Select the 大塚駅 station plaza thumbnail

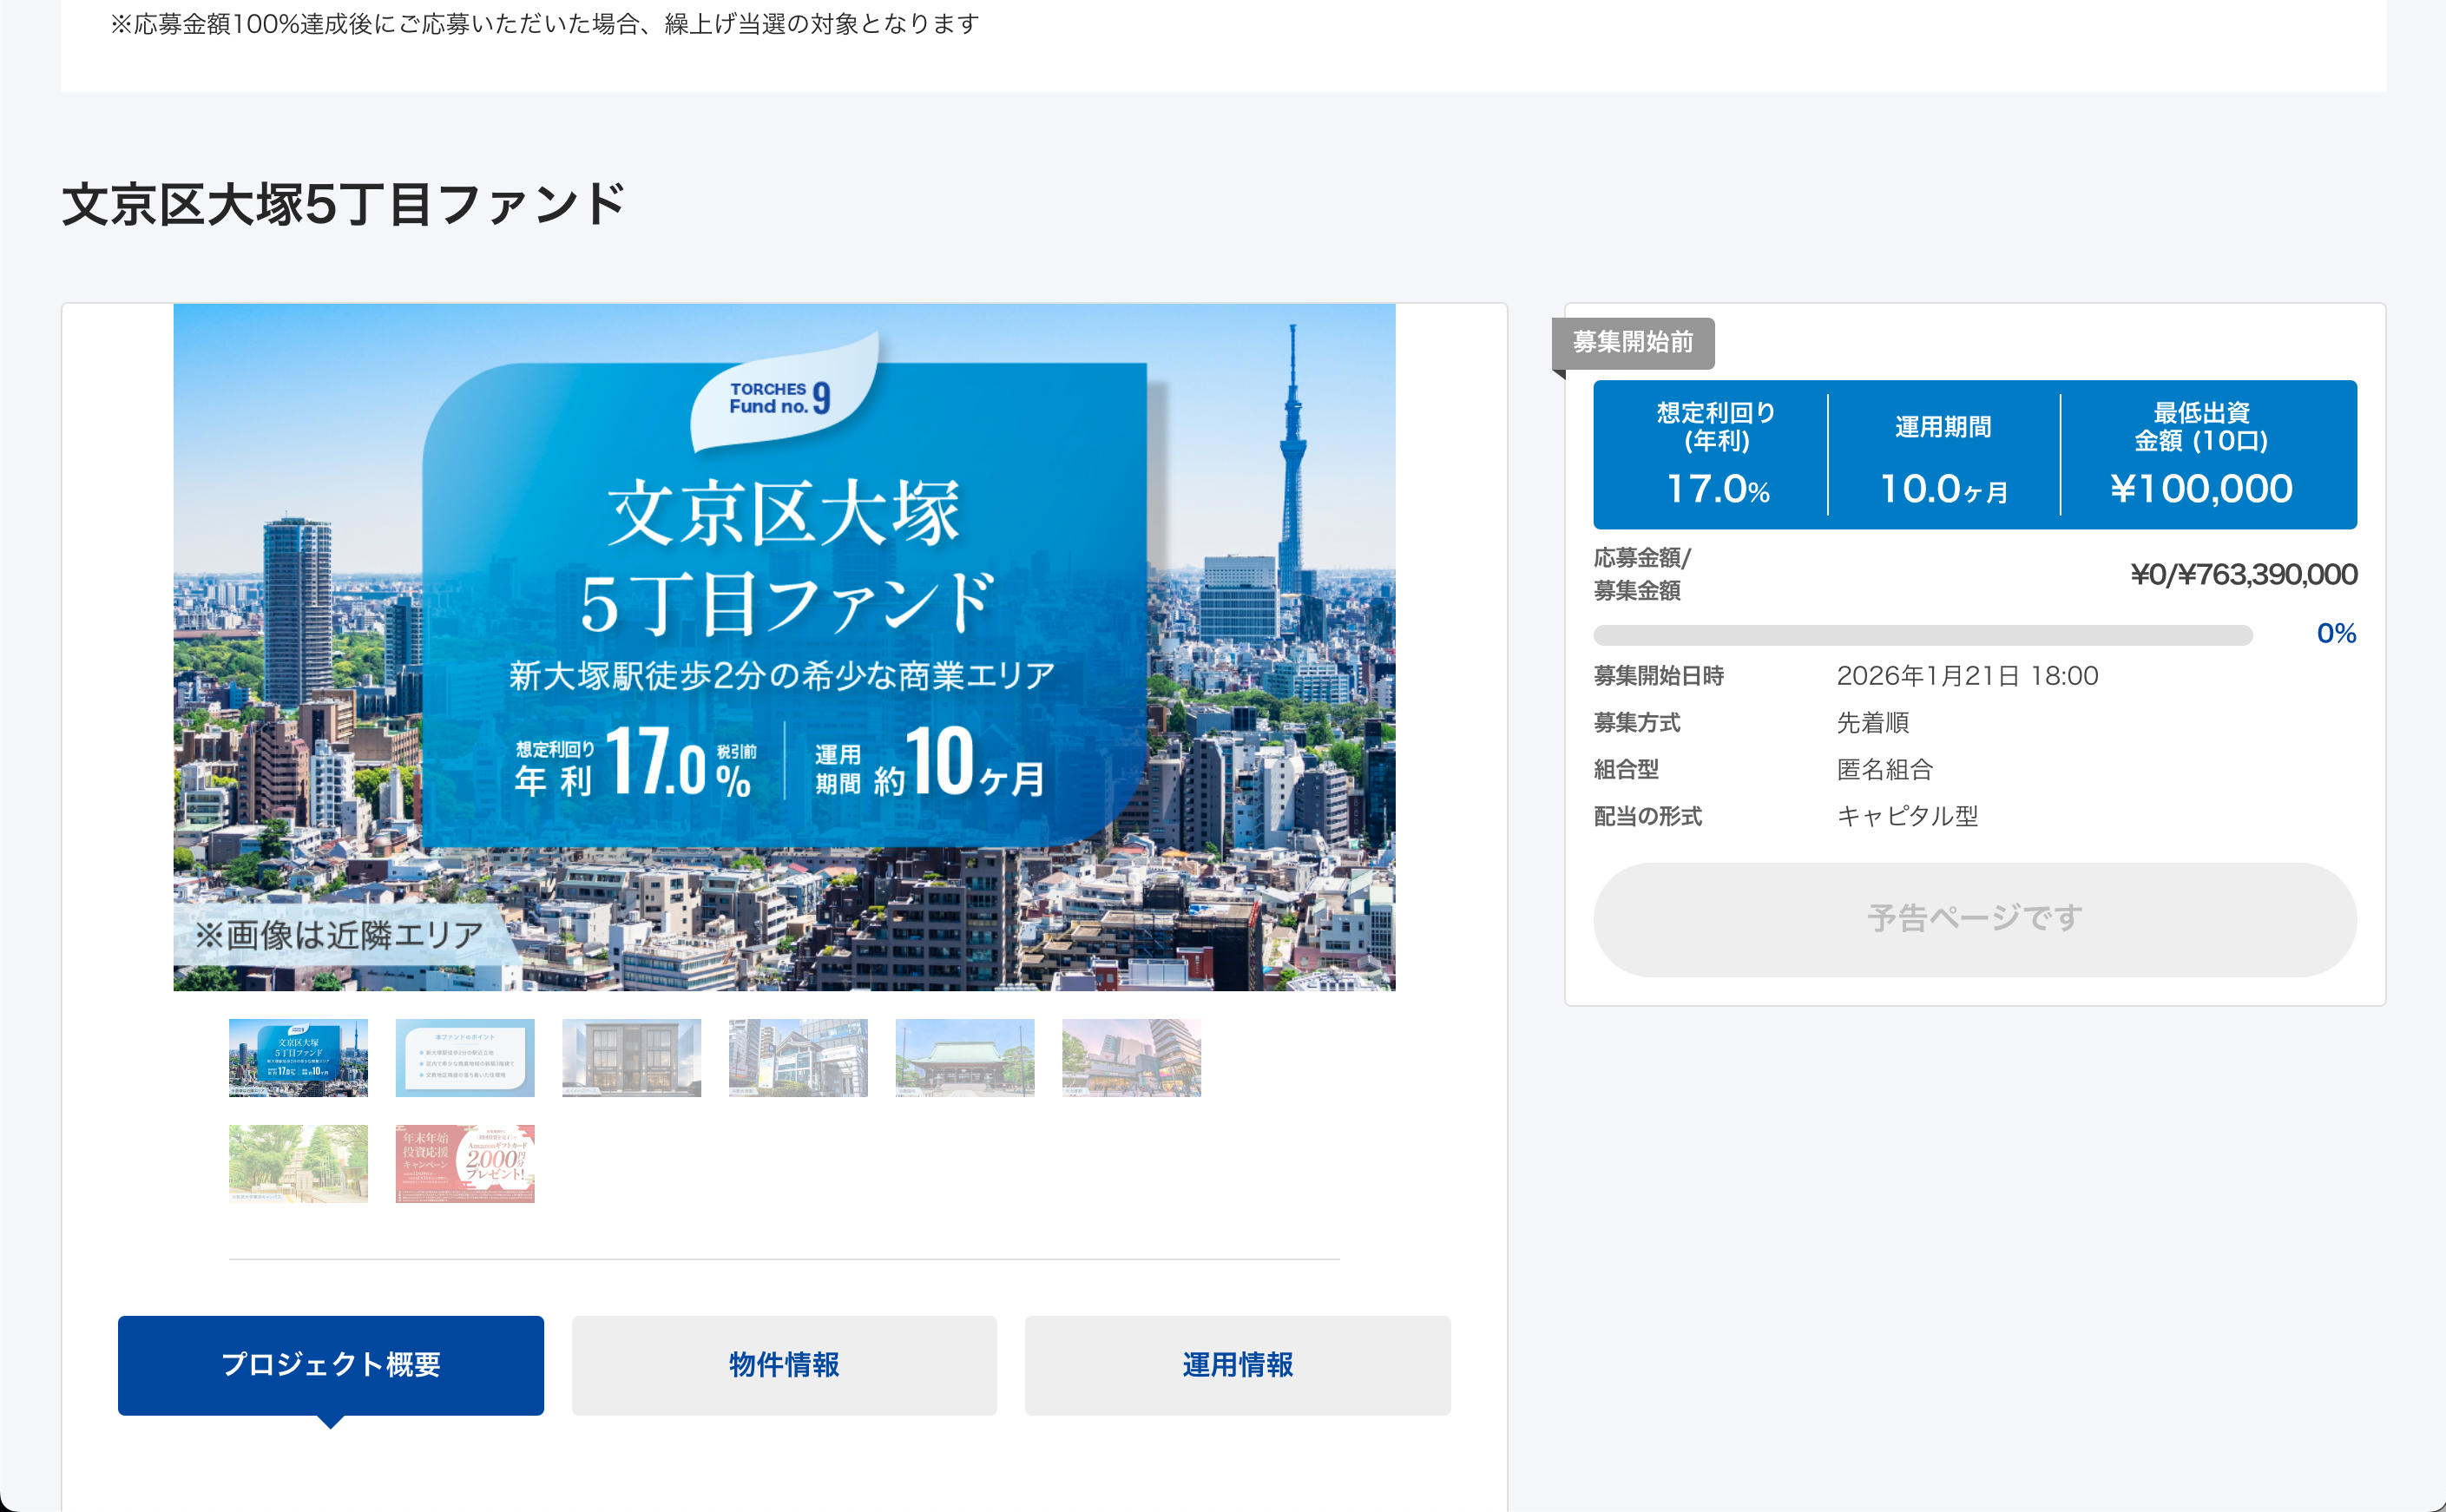point(1131,1057)
